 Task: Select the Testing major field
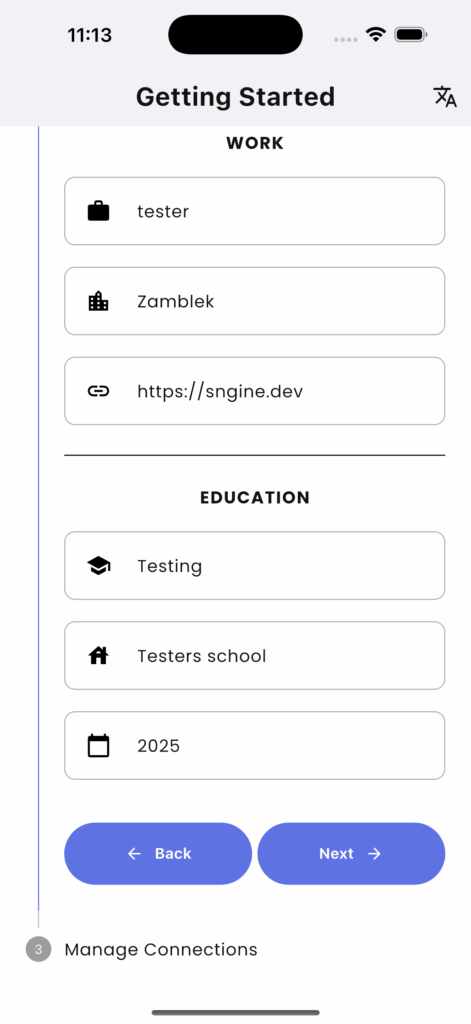[x=255, y=566]
